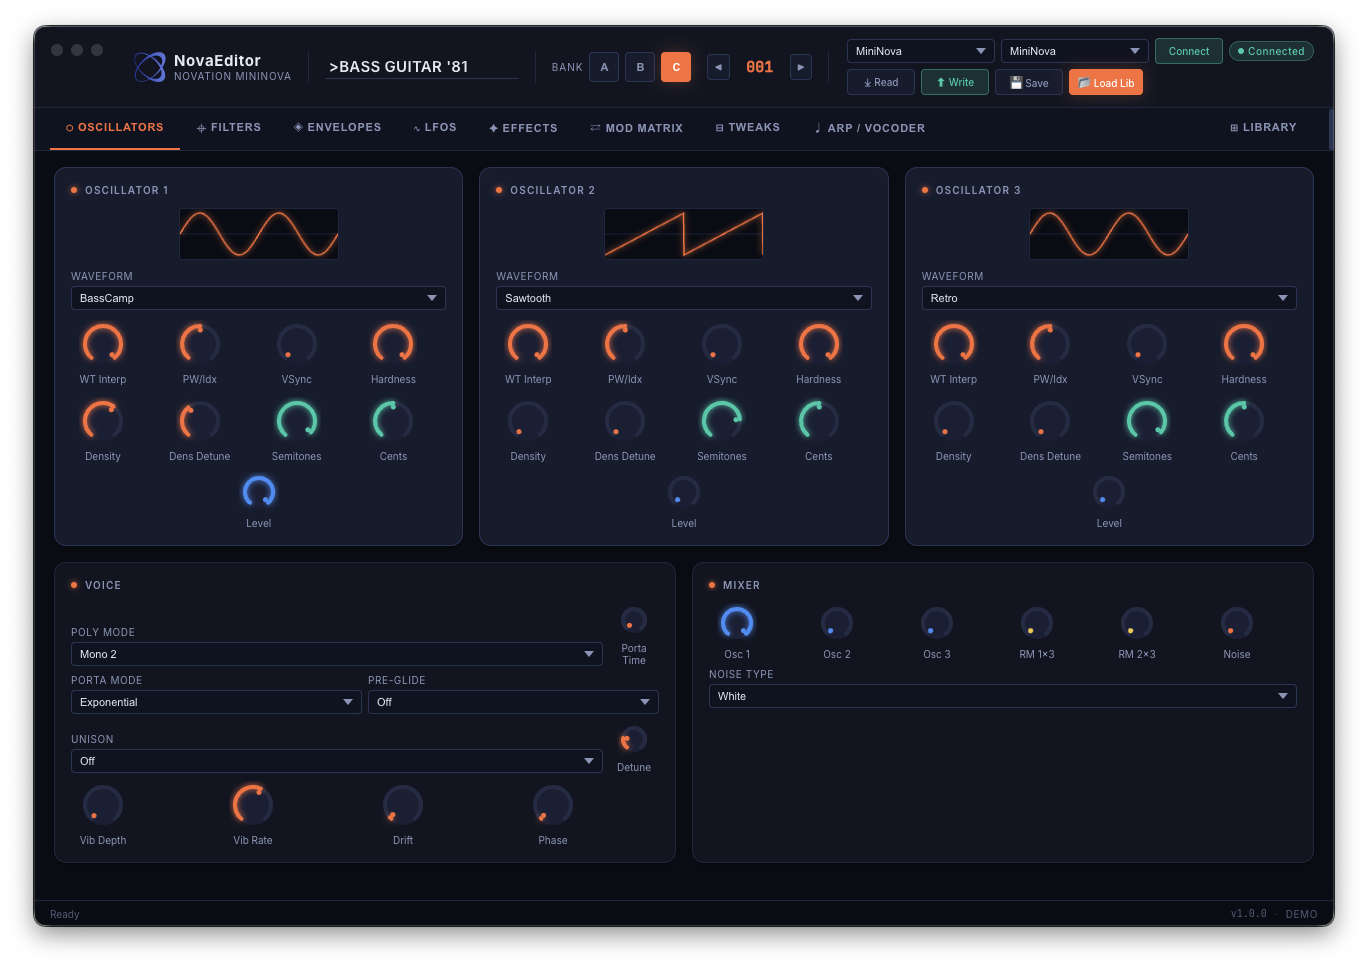Image resolution: width=1368 pixels, height=968 pixels.
Task: Open the Porta Mode Exponential dropdown
Action: coord(216,702)
